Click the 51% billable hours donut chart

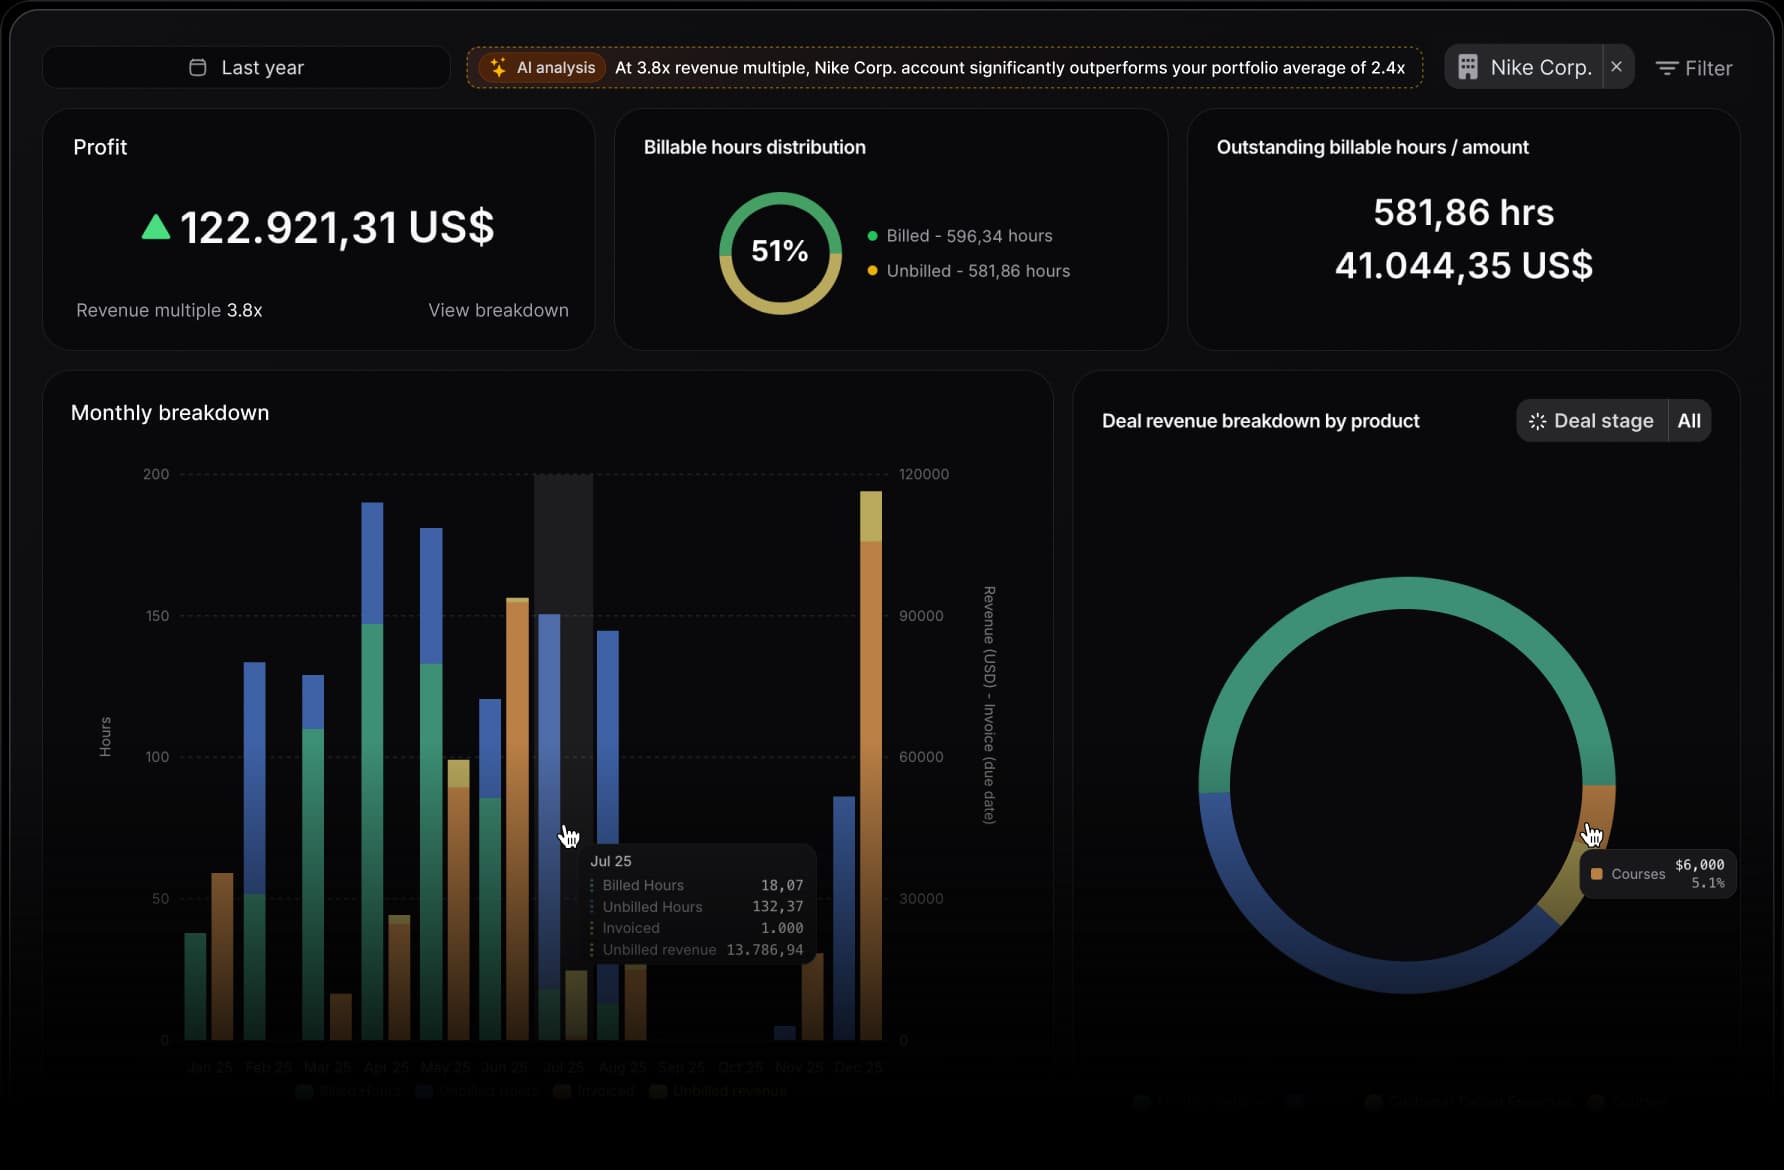click(x=780, y=252)
